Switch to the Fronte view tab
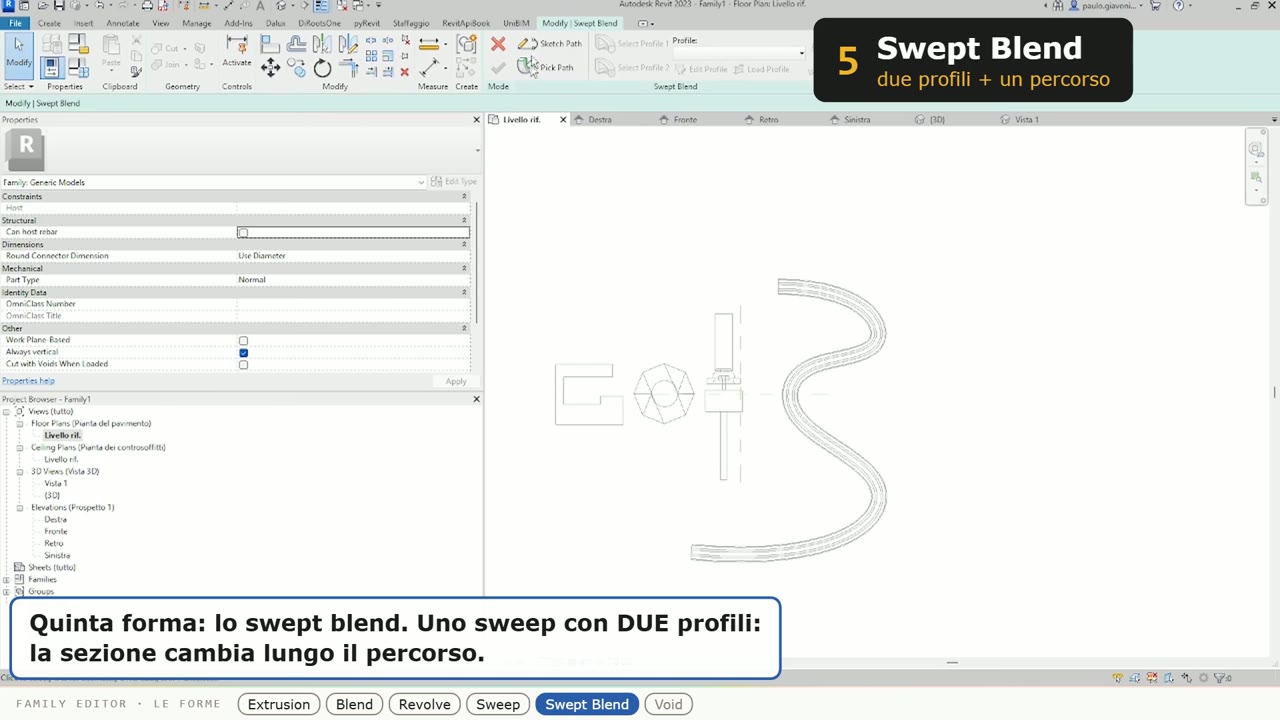Screen dimensions: 1280x720 [x=685, y=120]
